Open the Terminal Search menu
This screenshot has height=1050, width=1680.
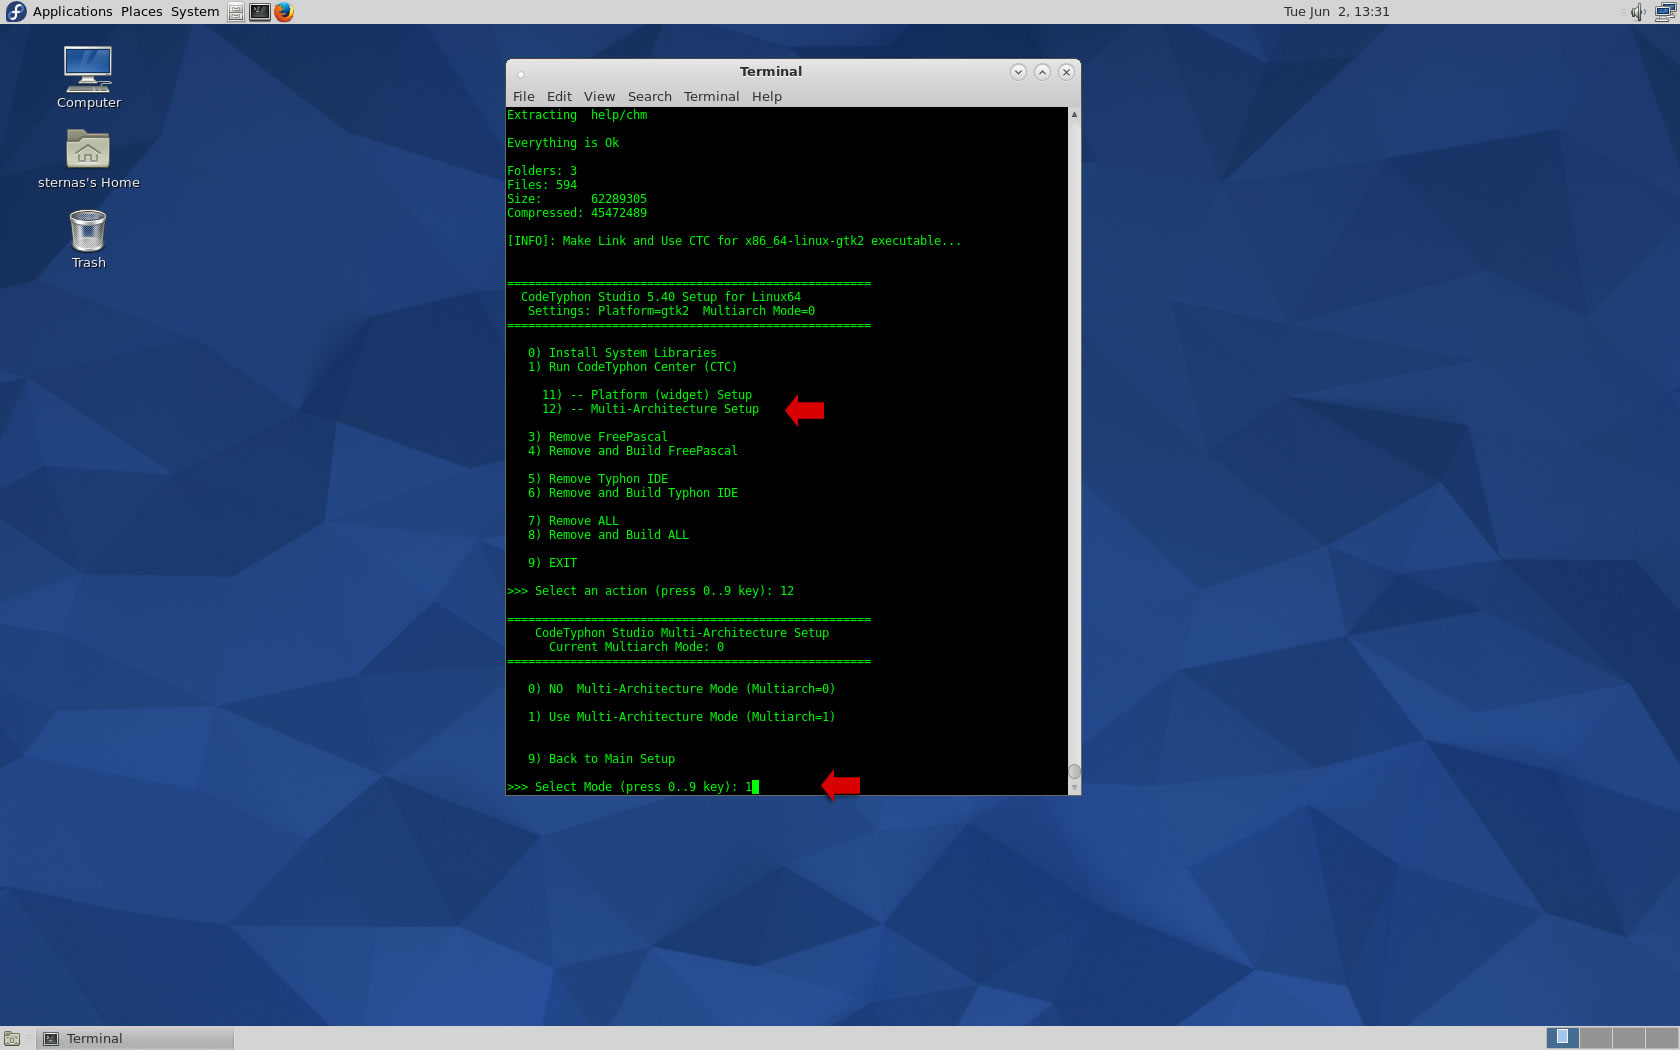649,96
